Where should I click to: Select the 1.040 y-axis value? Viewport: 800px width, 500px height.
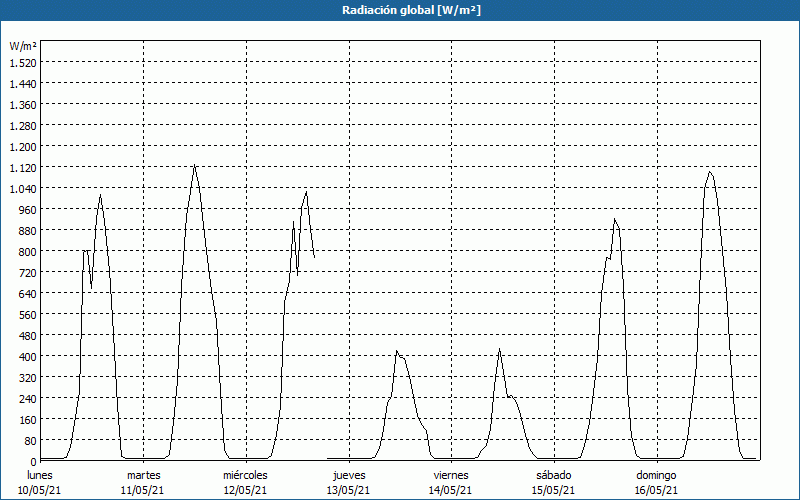[x=23, y=188]
